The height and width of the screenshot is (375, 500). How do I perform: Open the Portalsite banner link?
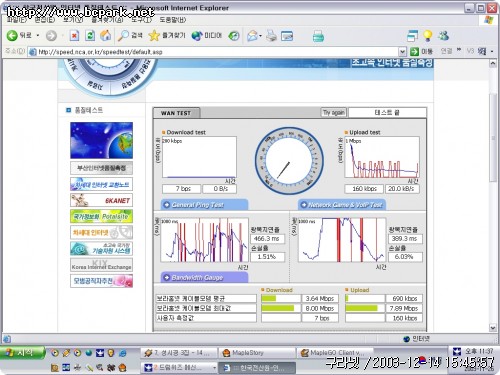tap(101, 216)
